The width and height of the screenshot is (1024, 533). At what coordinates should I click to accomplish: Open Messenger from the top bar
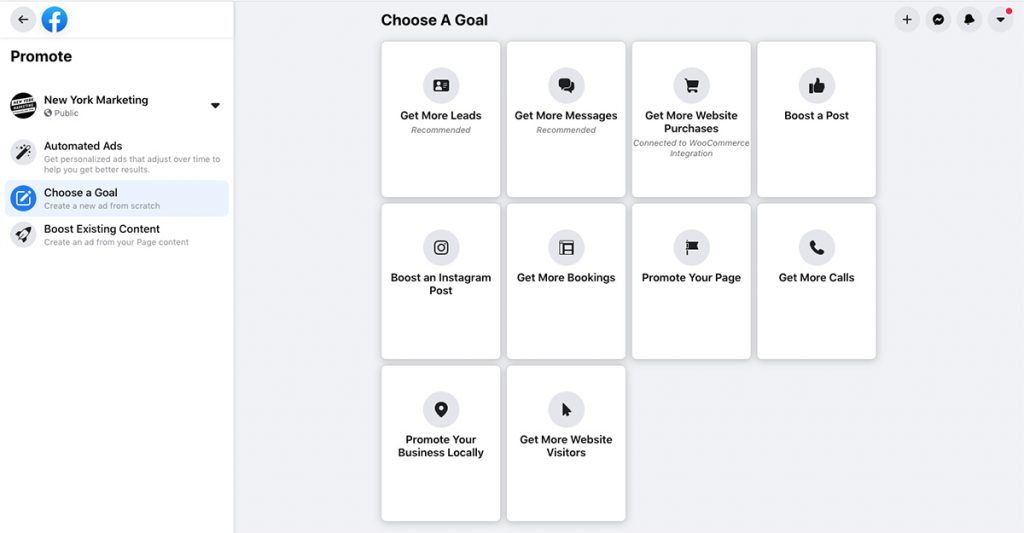(x=938, y=20)
